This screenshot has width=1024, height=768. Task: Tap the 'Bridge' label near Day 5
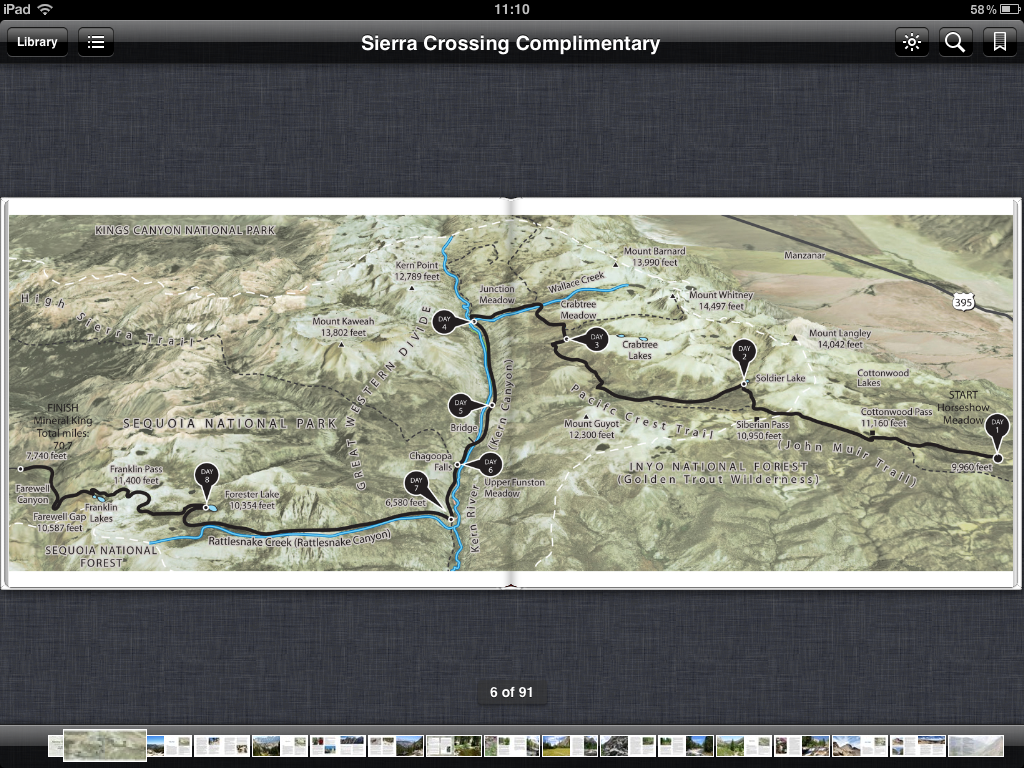coord(464,428)
